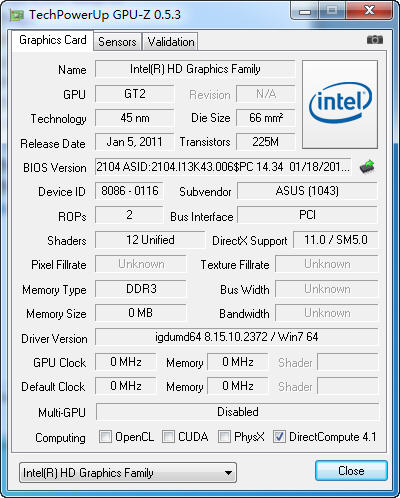400x498 pixels.
Task: Click the Multi-GPU field showing Disabled
Action: (238, 412)
